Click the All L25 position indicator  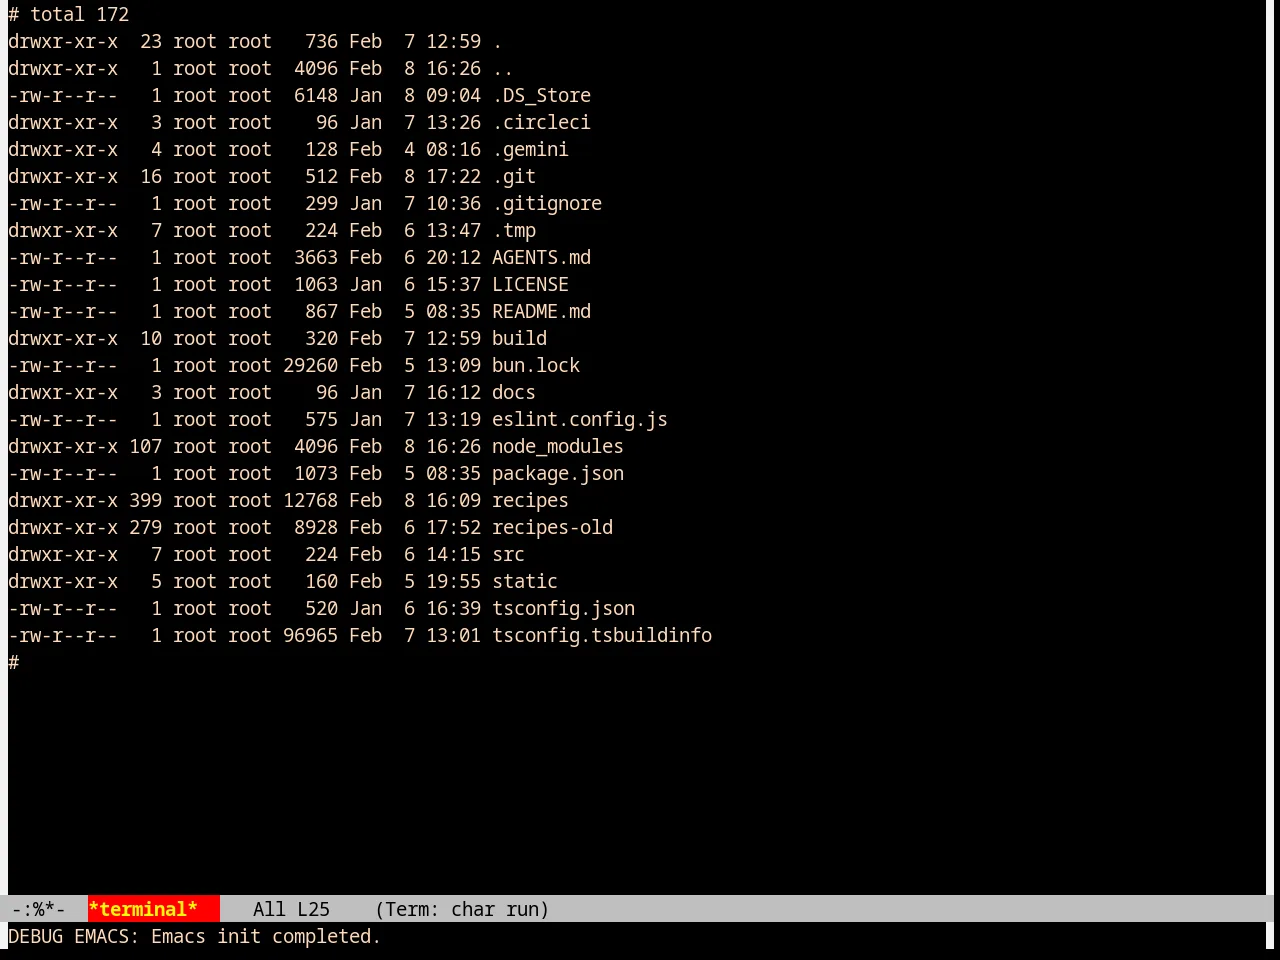point(291,909)
